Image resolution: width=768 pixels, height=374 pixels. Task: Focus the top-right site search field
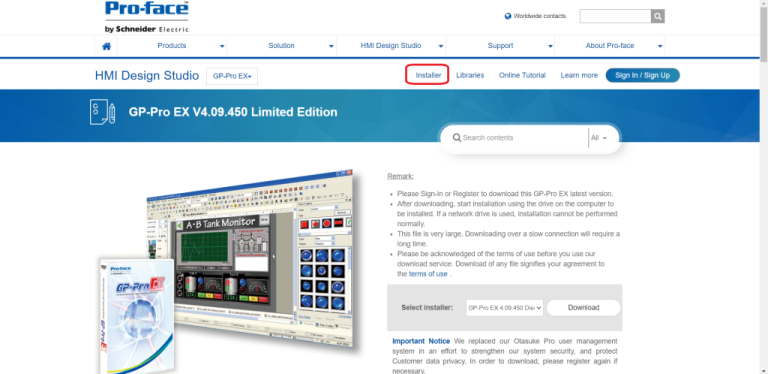(x=615, y=16)
